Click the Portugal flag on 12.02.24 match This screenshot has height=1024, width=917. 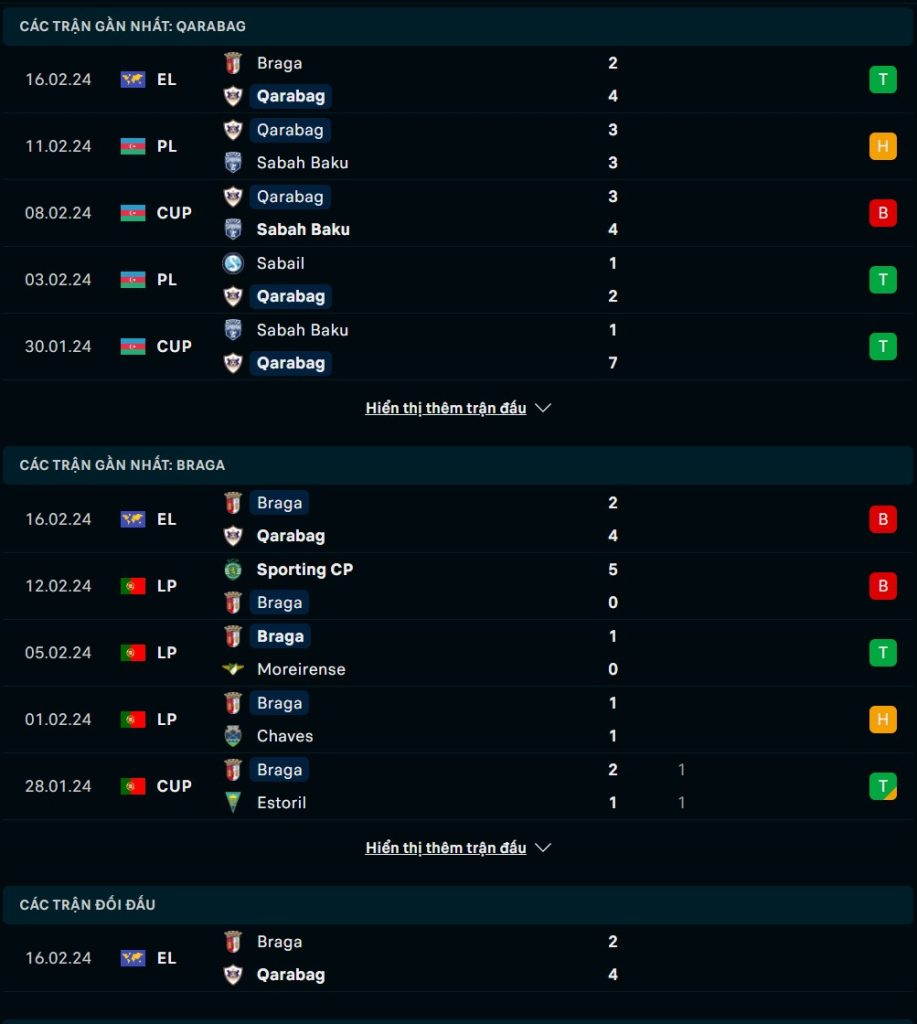click(133, 586)
